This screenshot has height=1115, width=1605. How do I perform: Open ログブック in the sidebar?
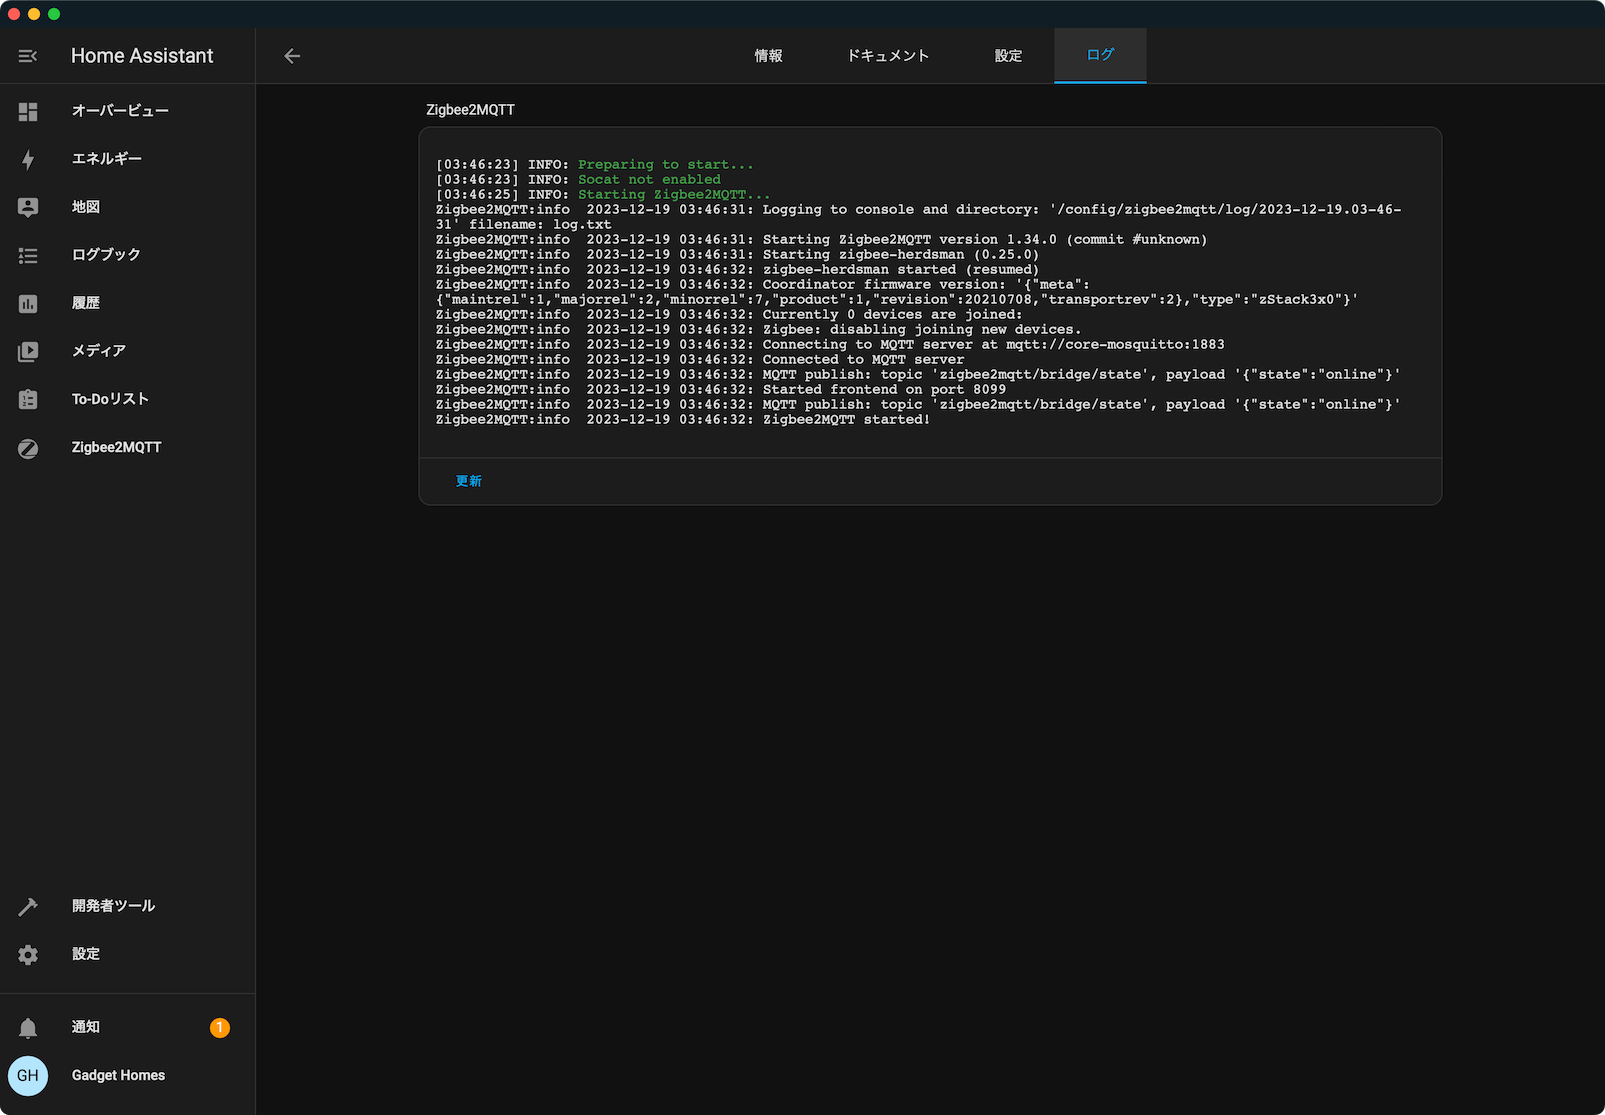point(106,255)
